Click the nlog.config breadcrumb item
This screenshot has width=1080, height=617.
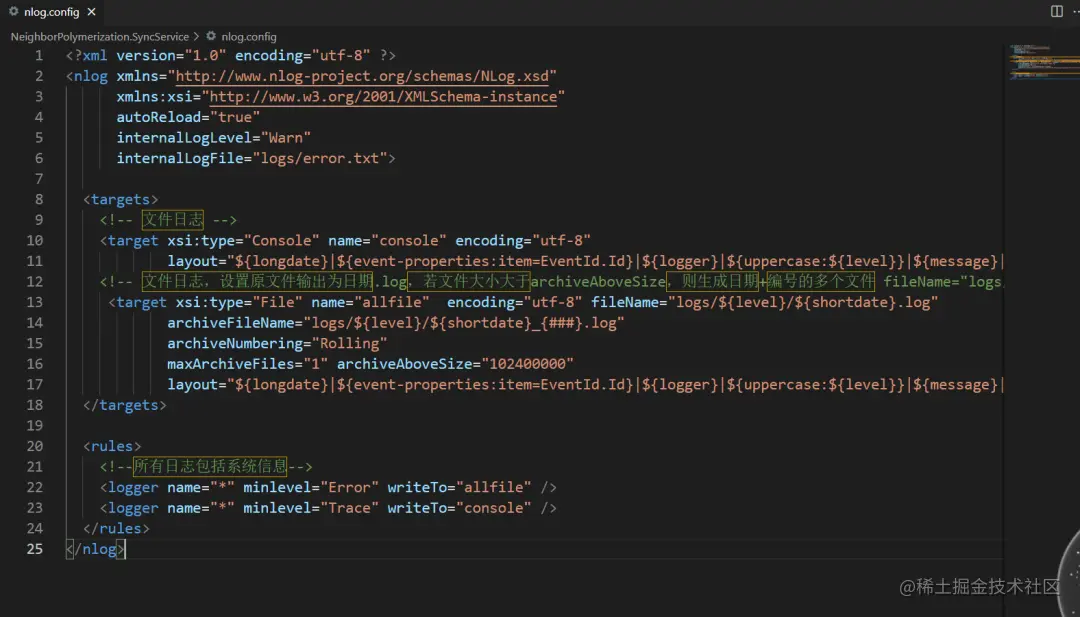(249, 36)
